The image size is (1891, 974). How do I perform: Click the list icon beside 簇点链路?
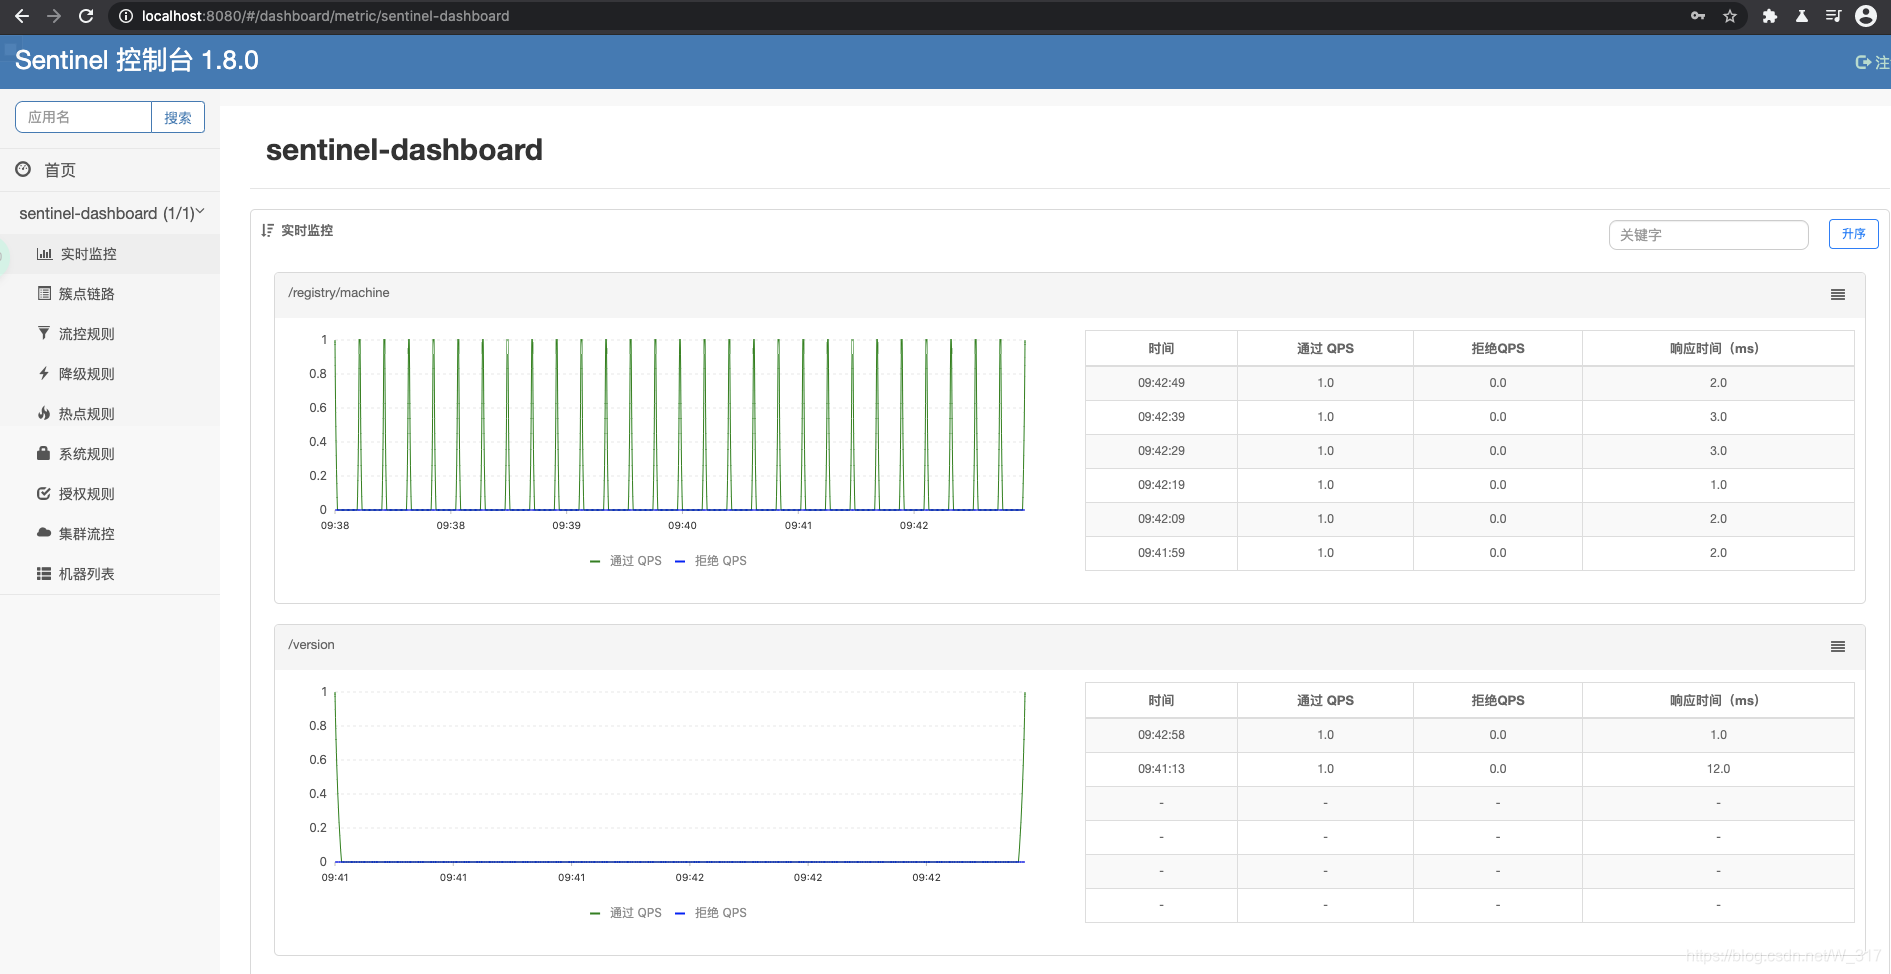point(44,293)
